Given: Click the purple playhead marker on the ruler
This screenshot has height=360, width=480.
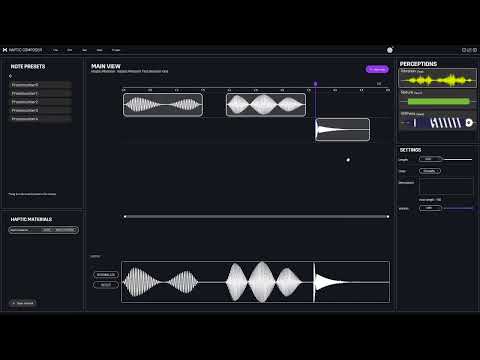Looking at the screenshot, I should (x=315, y=84).
